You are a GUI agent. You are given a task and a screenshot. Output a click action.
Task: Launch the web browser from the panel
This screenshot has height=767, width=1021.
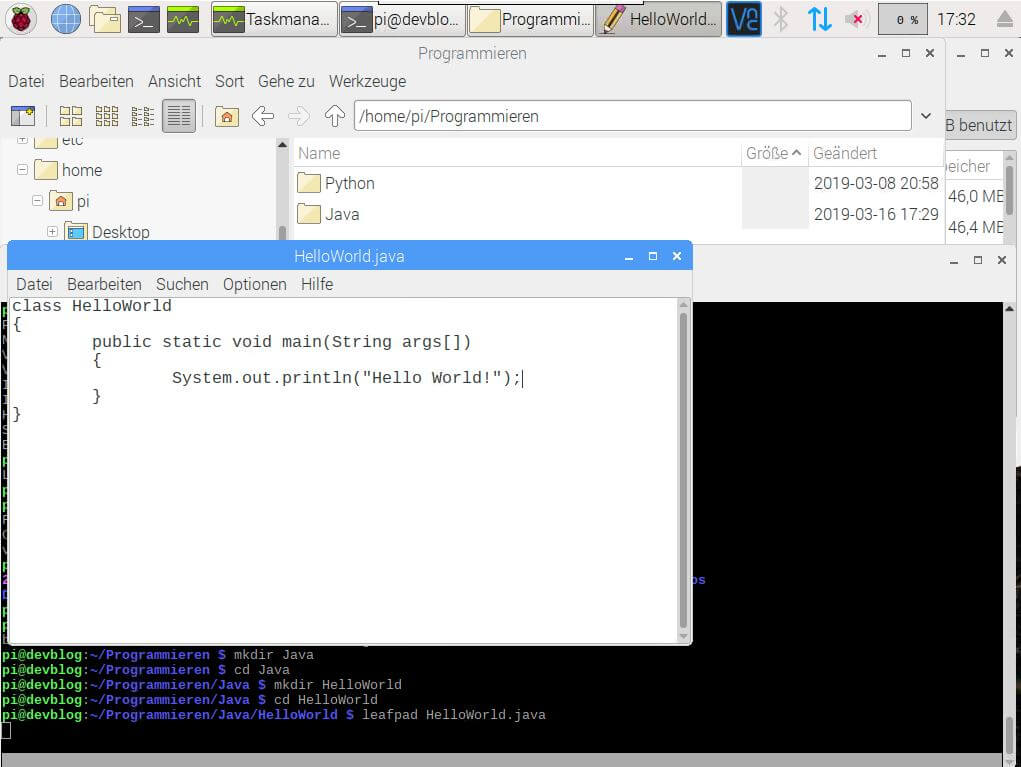pyautogui.click(x=66, y=19)
